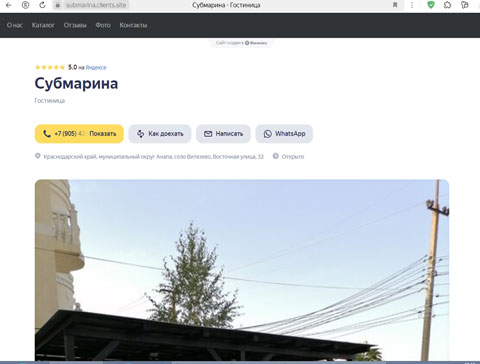The image size is (480, 364).
Task: Open the О нас menu item
Action: [15, 25]
